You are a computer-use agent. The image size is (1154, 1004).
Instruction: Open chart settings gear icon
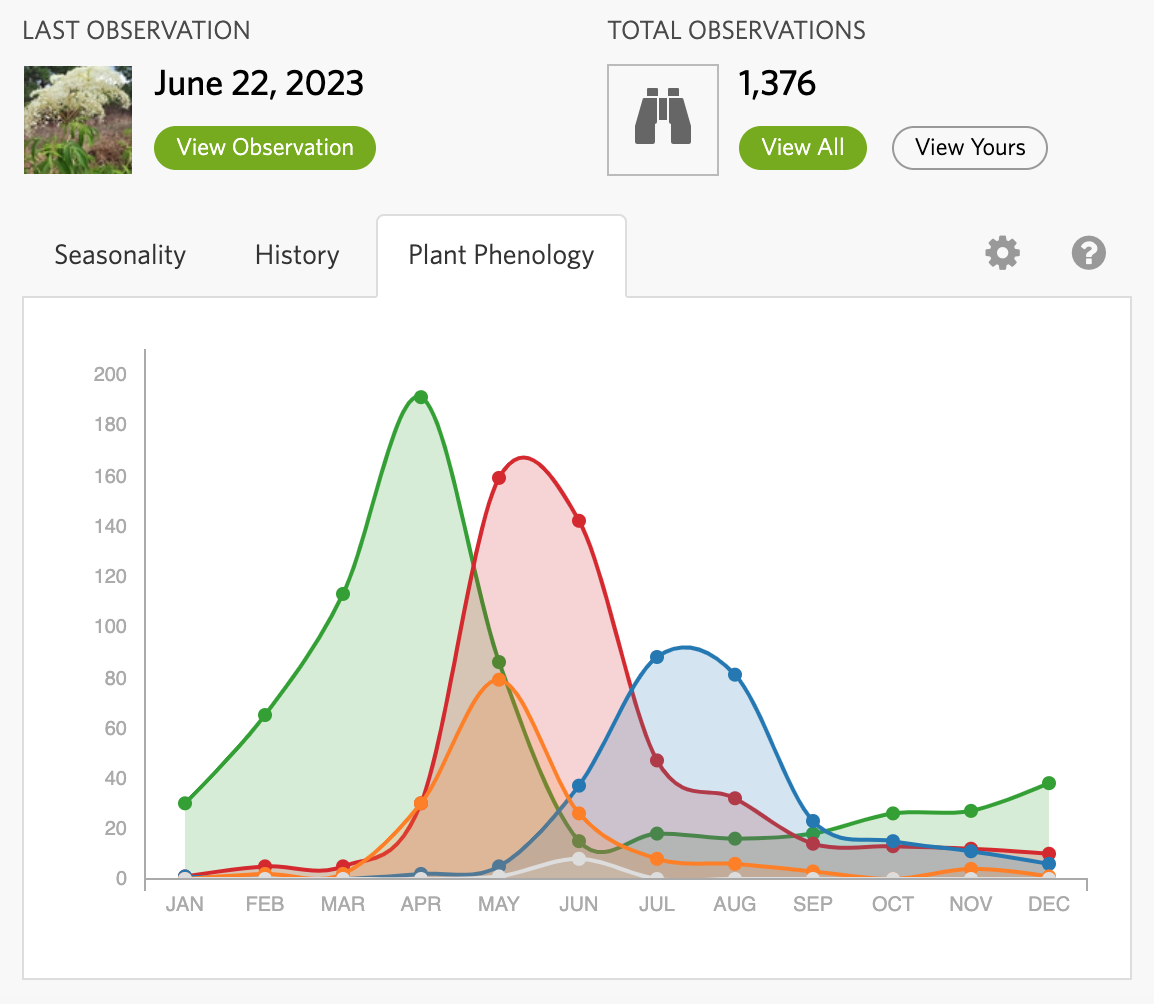1002,254
